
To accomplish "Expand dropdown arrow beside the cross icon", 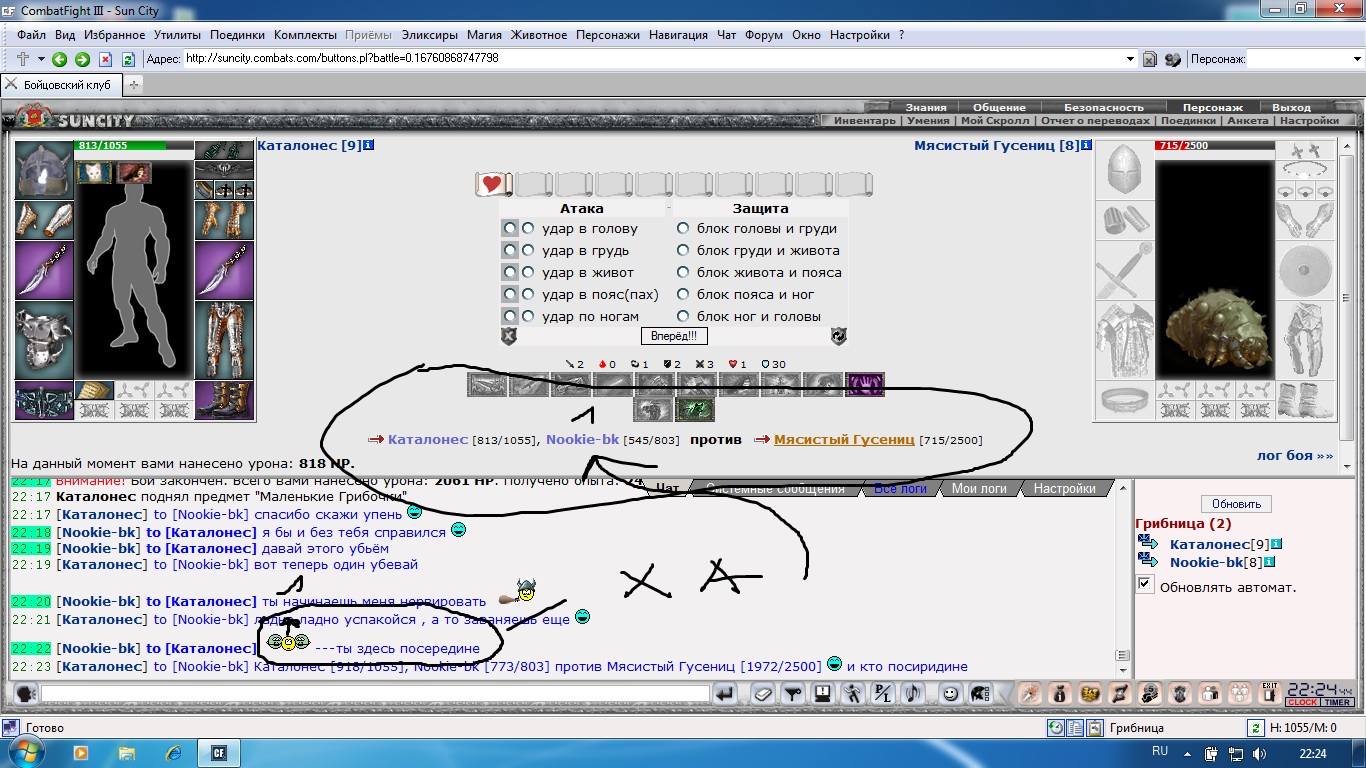I will [x=41, y=59].
